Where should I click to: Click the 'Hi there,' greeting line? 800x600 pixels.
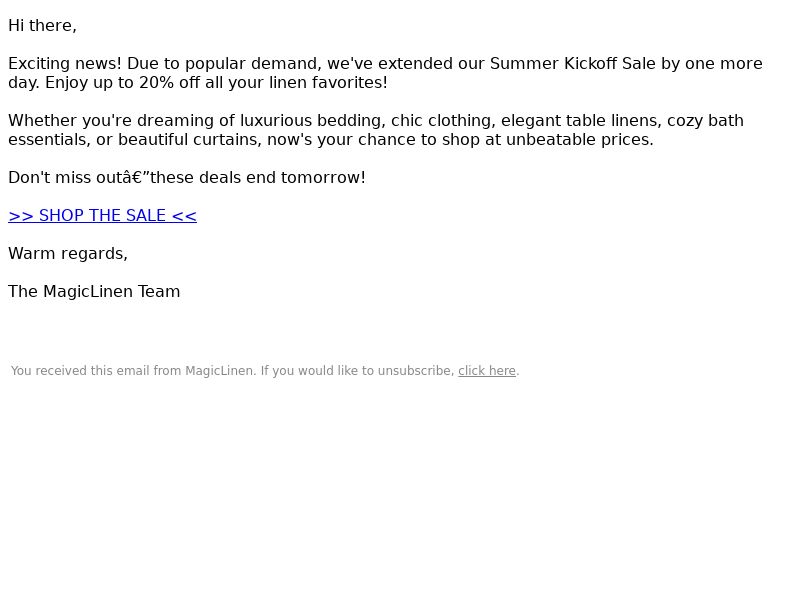[x=42, y=26]
